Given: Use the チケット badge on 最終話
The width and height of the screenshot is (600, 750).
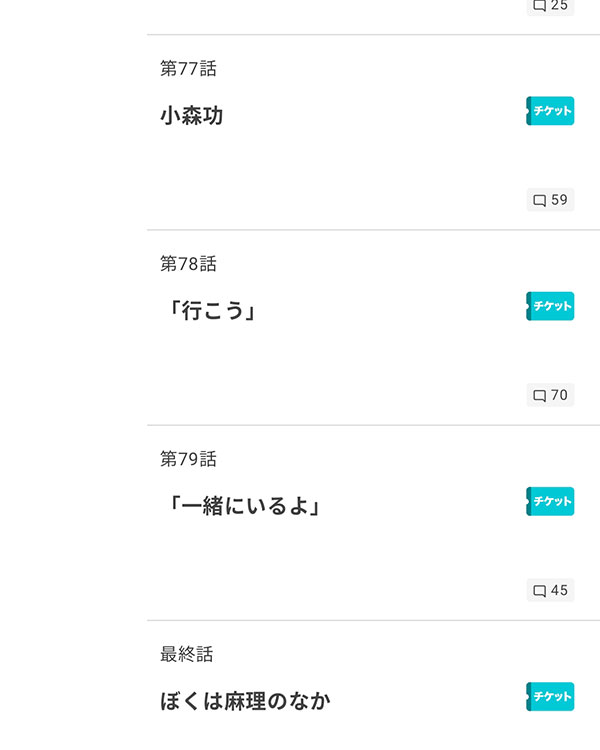Looking at the screenshot, I should tap(550, 696).
